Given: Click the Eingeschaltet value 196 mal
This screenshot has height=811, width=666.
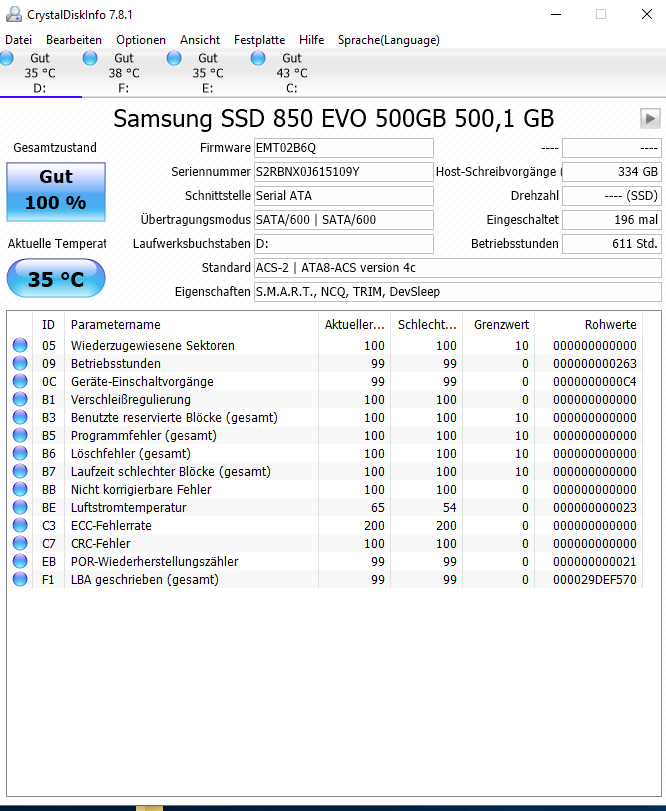Looking at the screenshot, I should pyautogui.click(x=612, y=220).
